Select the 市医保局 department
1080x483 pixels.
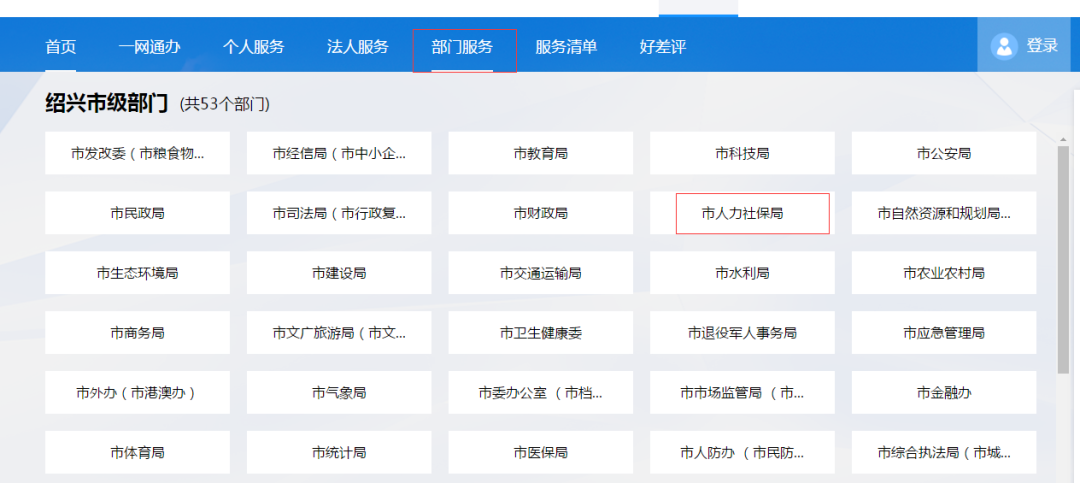coord(541,453)
